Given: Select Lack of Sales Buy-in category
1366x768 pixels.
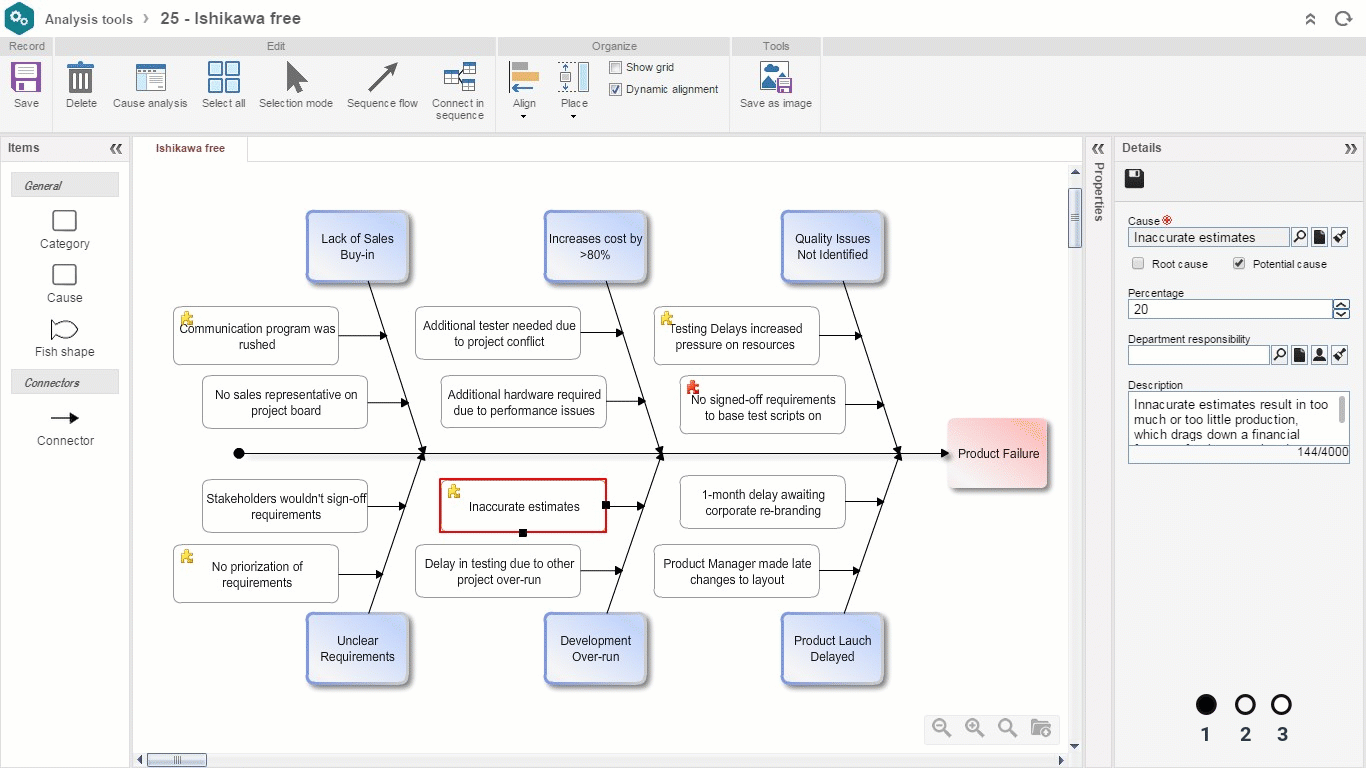Looking at the screenshot, I should 357,246.
